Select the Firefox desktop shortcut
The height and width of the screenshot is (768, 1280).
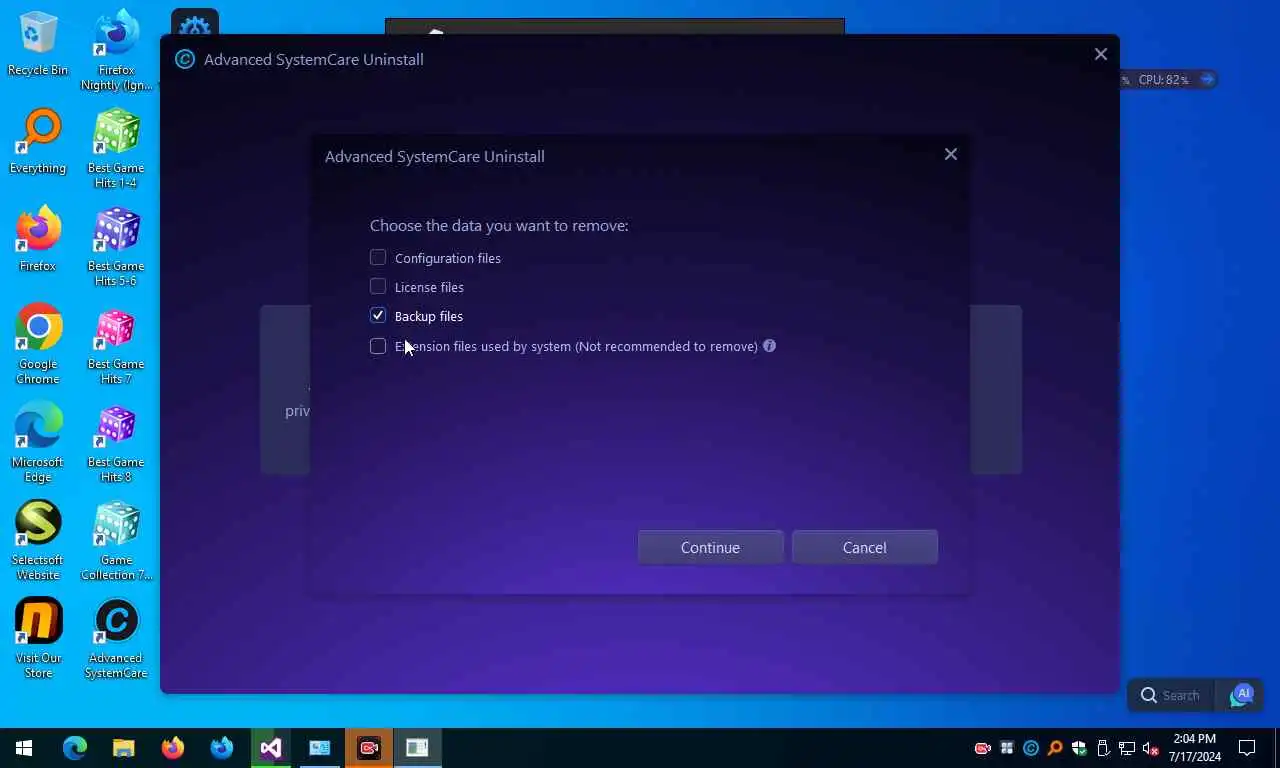click(38, 239)
